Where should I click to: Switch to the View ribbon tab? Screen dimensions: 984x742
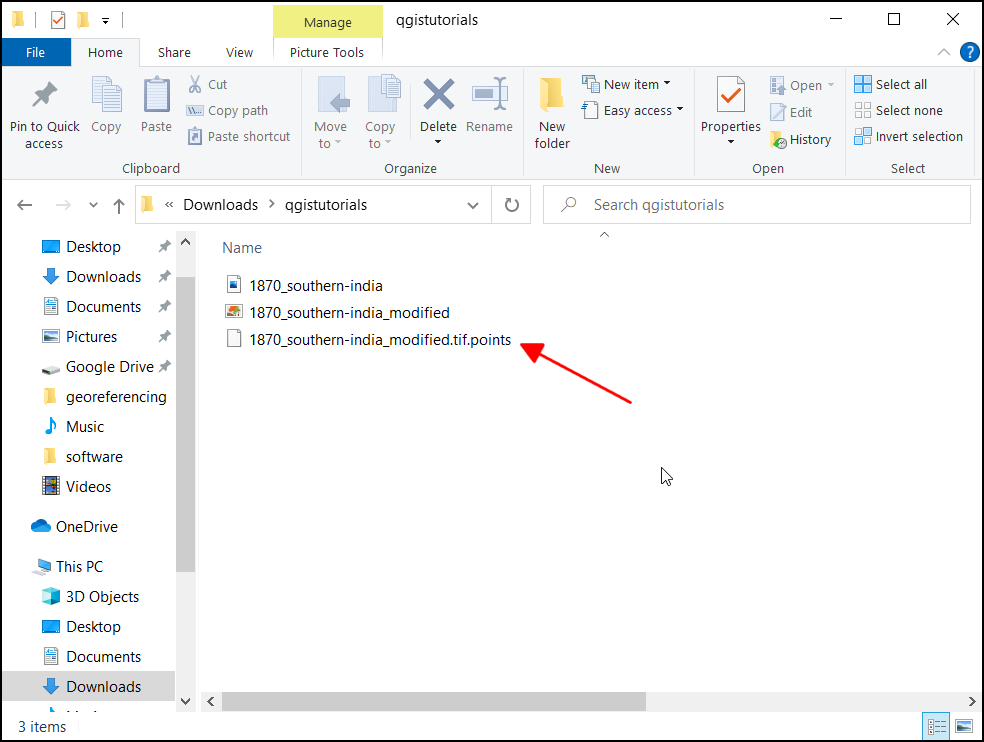pos(240,52)
